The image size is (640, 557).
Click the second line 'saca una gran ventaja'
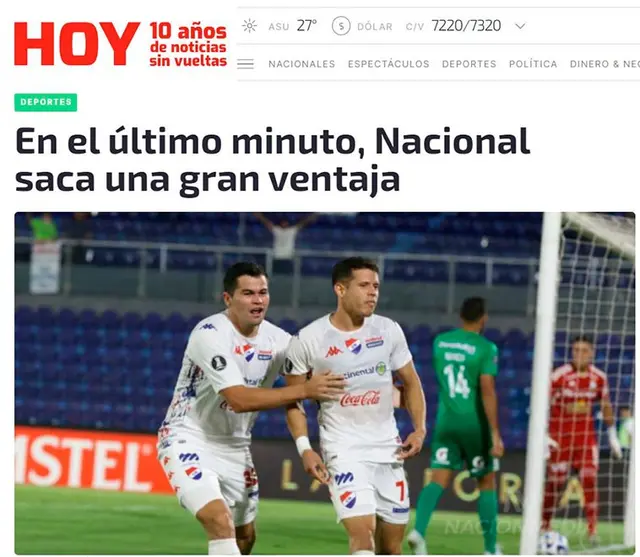(207, 180)
